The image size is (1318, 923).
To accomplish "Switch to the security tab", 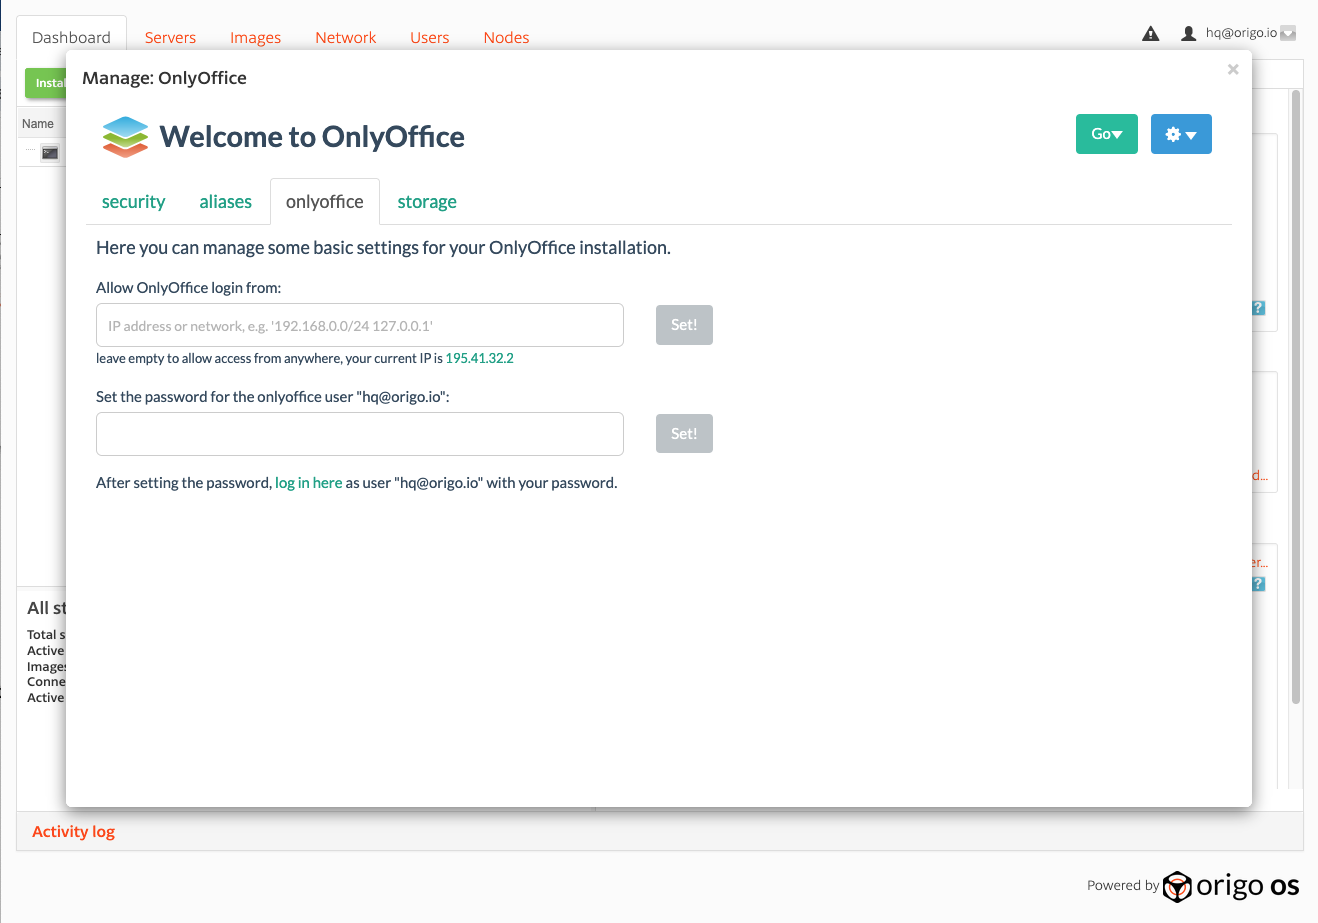I will tap(133, 202).
